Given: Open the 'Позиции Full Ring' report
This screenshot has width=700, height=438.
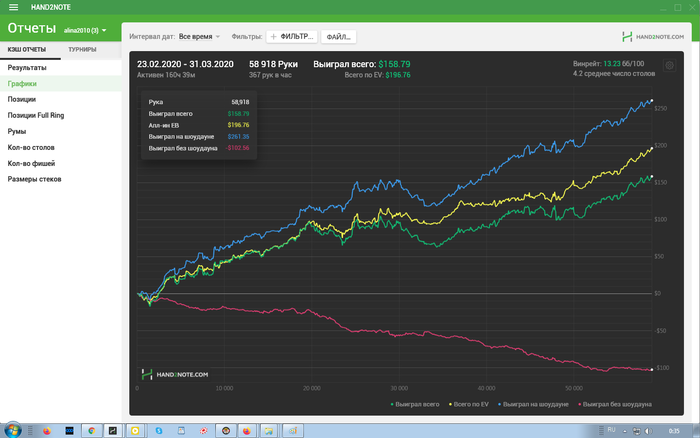Looking at the screenshot, I should pos(61,115).
